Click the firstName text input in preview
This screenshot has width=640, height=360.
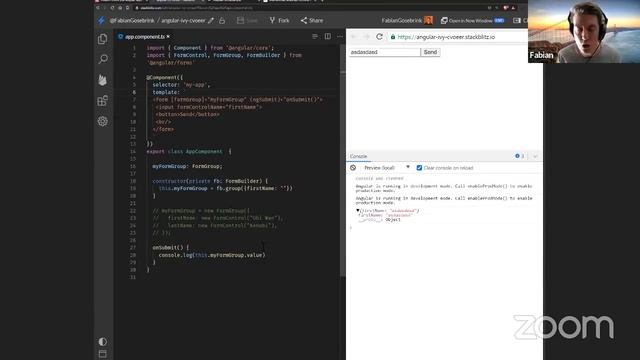[x=384, y=52]
